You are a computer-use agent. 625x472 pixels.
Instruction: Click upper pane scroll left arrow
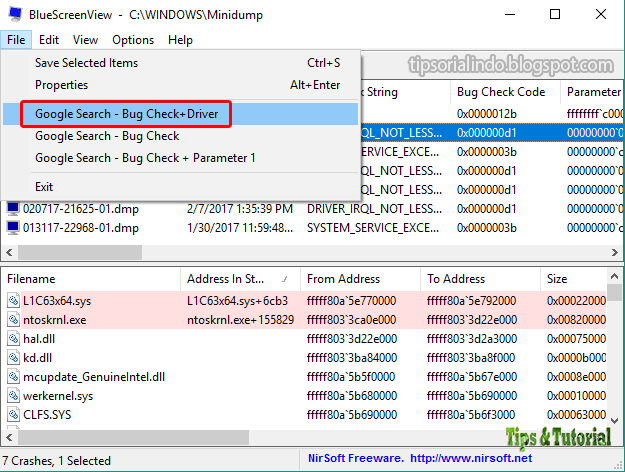(x=9, y=252)
